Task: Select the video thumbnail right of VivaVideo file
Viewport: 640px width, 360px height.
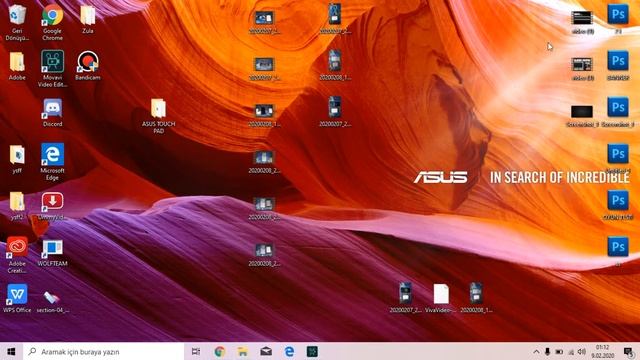Action: 476,293
